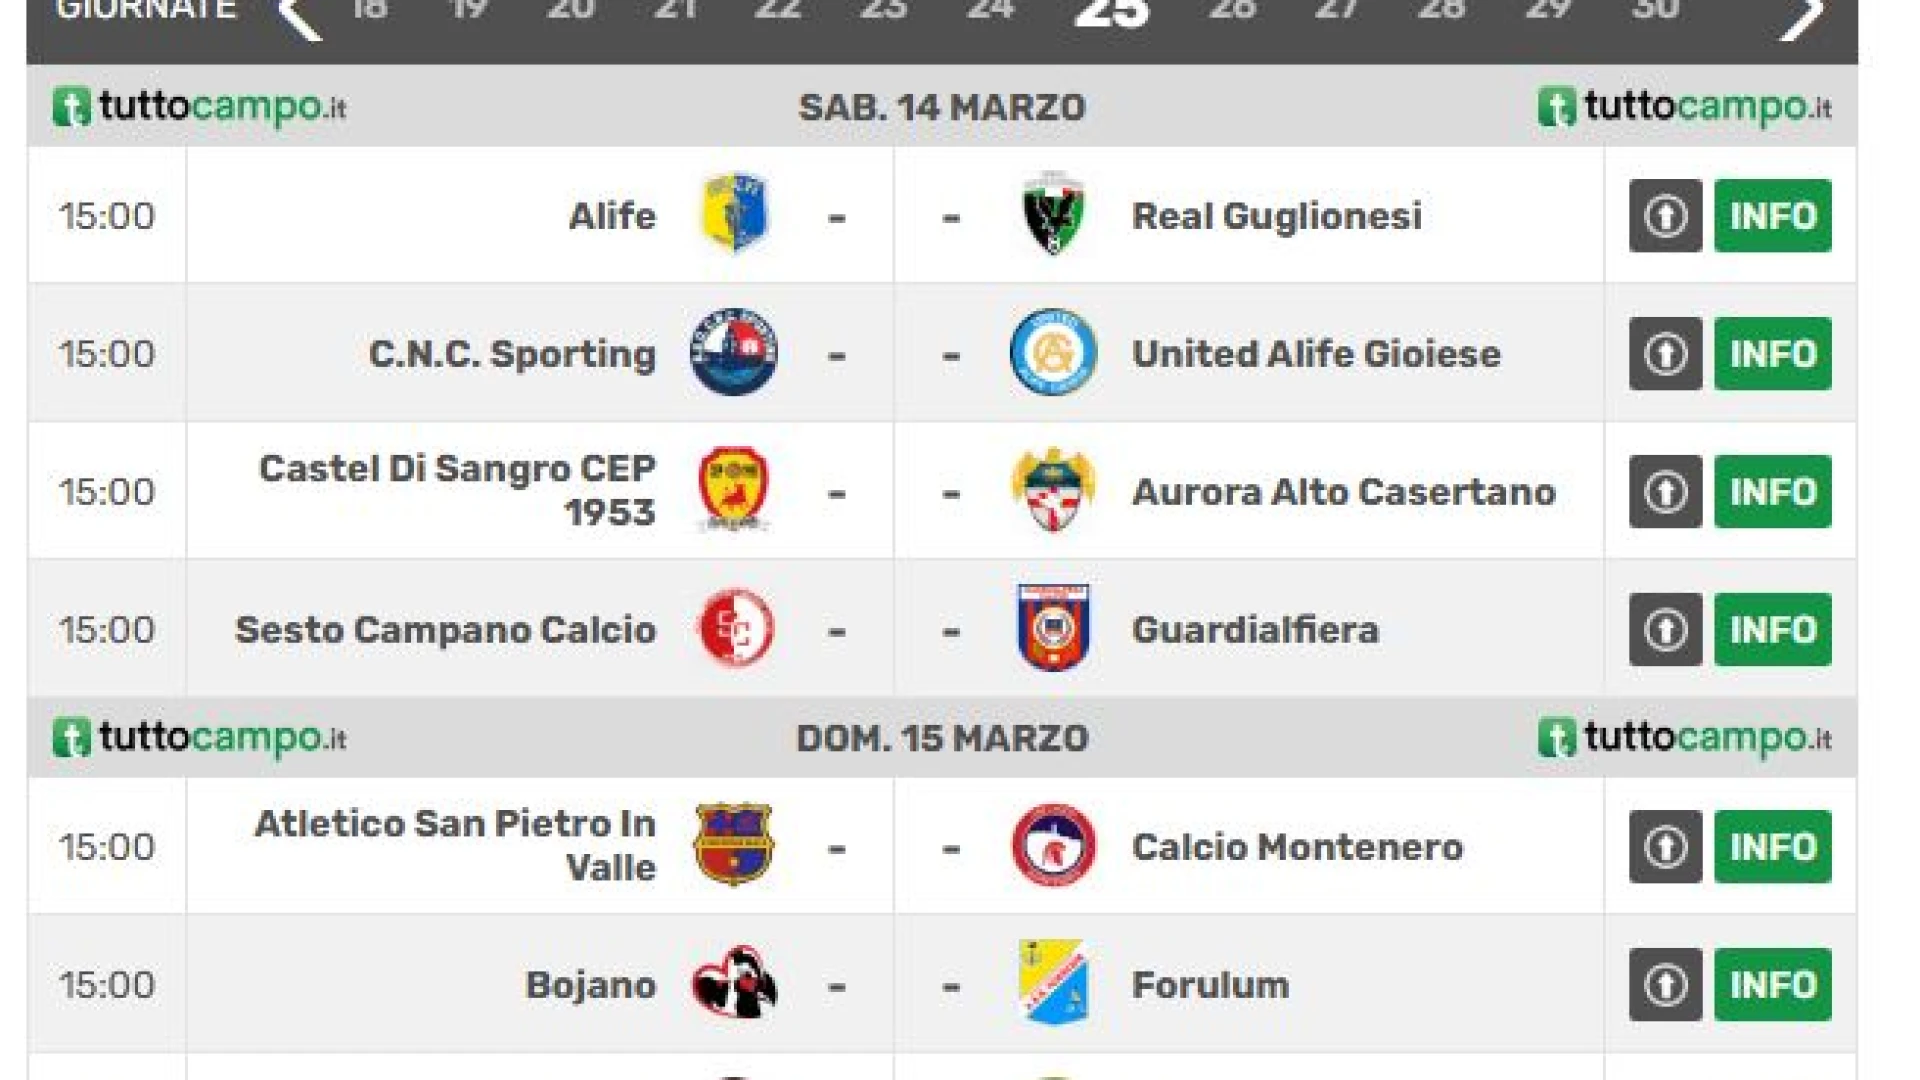Viewport: 1920px width, 1080px height.
Task: Select matchday 26
Action: click(x=1232, y=10)
